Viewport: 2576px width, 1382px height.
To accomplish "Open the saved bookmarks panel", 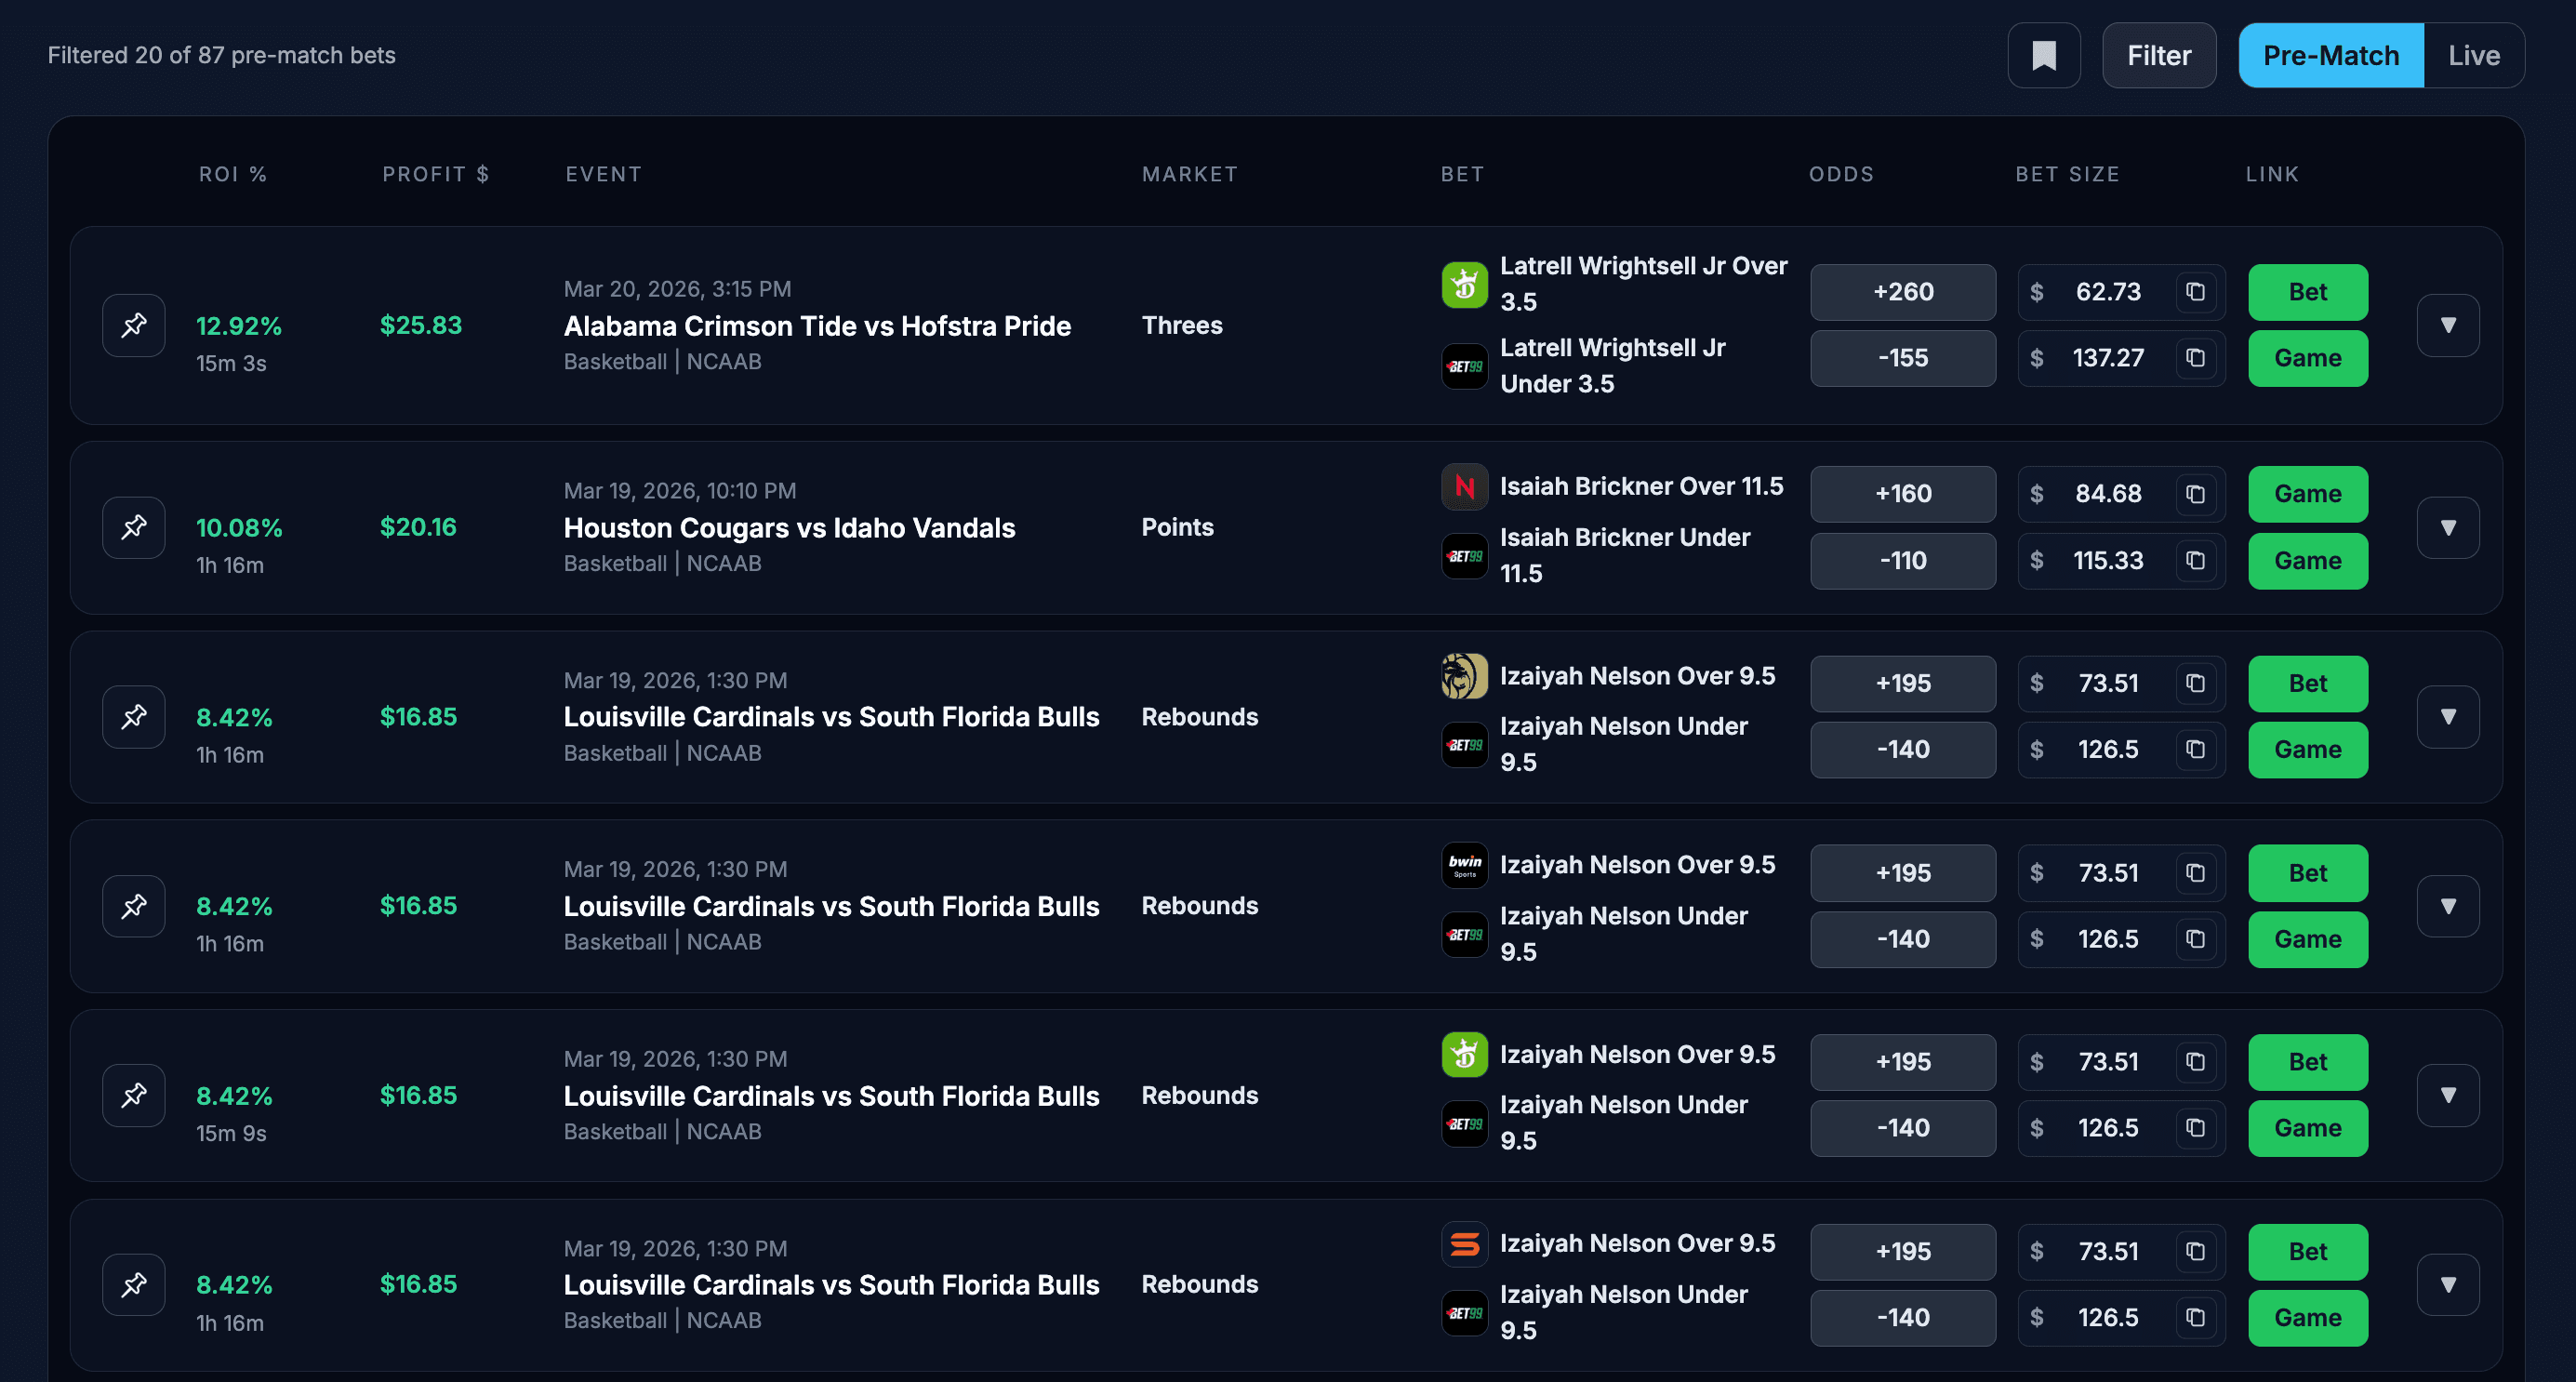I will 2044,55.
